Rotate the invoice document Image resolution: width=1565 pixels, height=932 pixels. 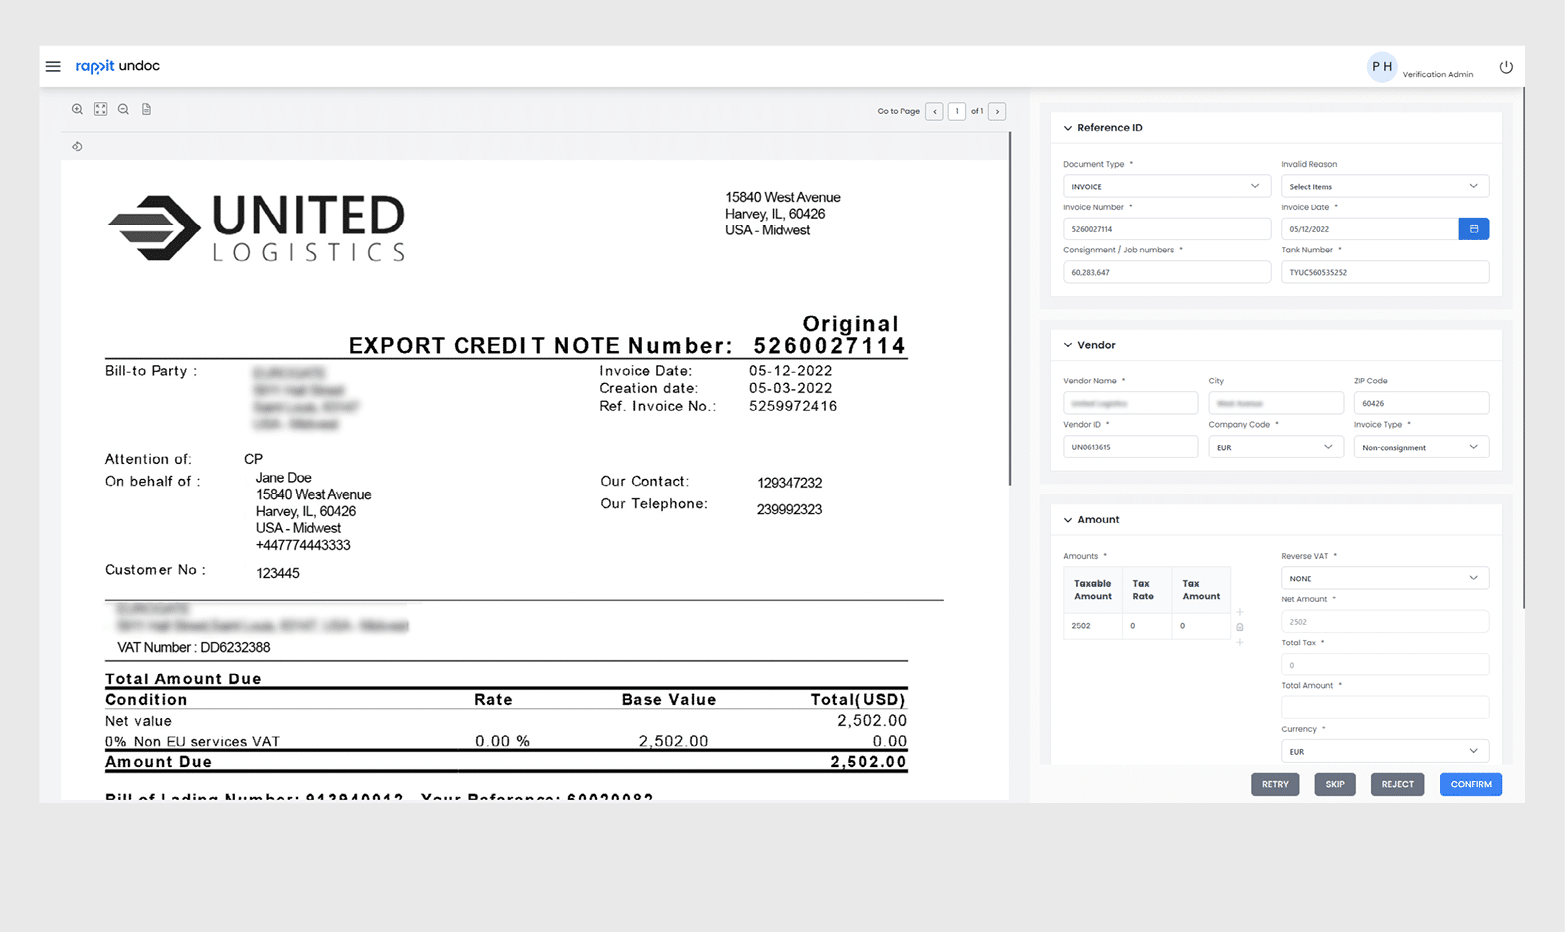pyautogui.click(x=77, y=146)
